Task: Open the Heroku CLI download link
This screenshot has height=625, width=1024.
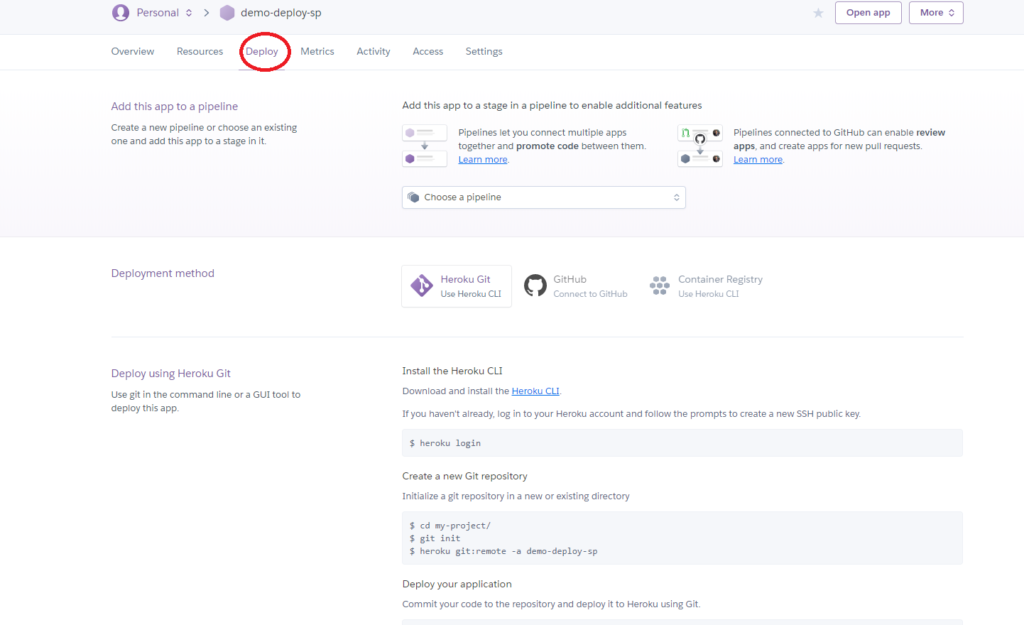Action: coord(535,391)
